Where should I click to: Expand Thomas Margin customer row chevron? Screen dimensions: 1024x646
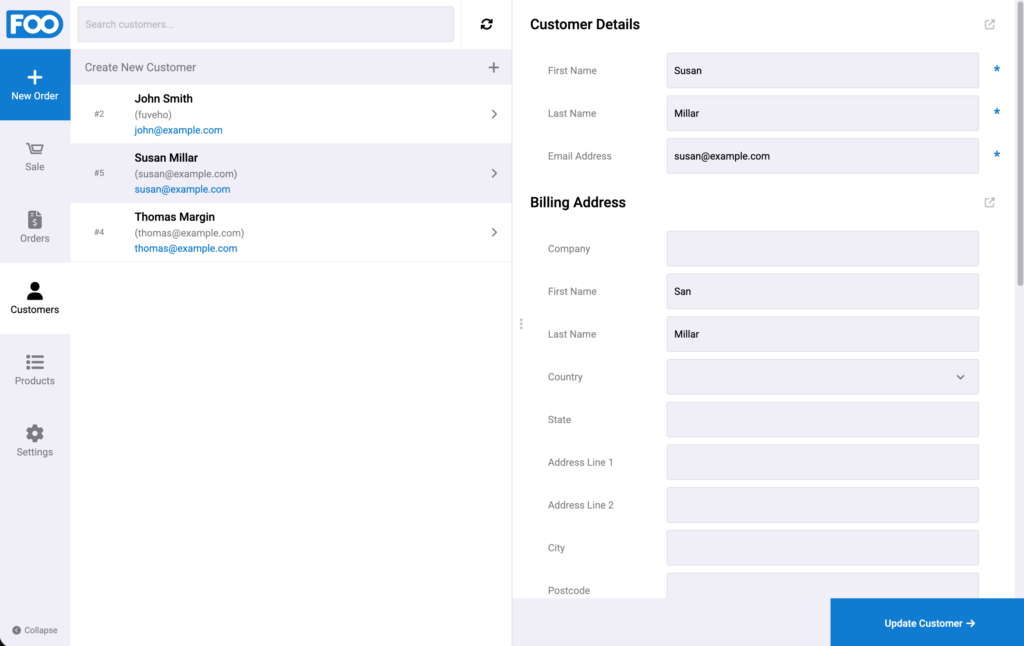(x=494, y=233)
